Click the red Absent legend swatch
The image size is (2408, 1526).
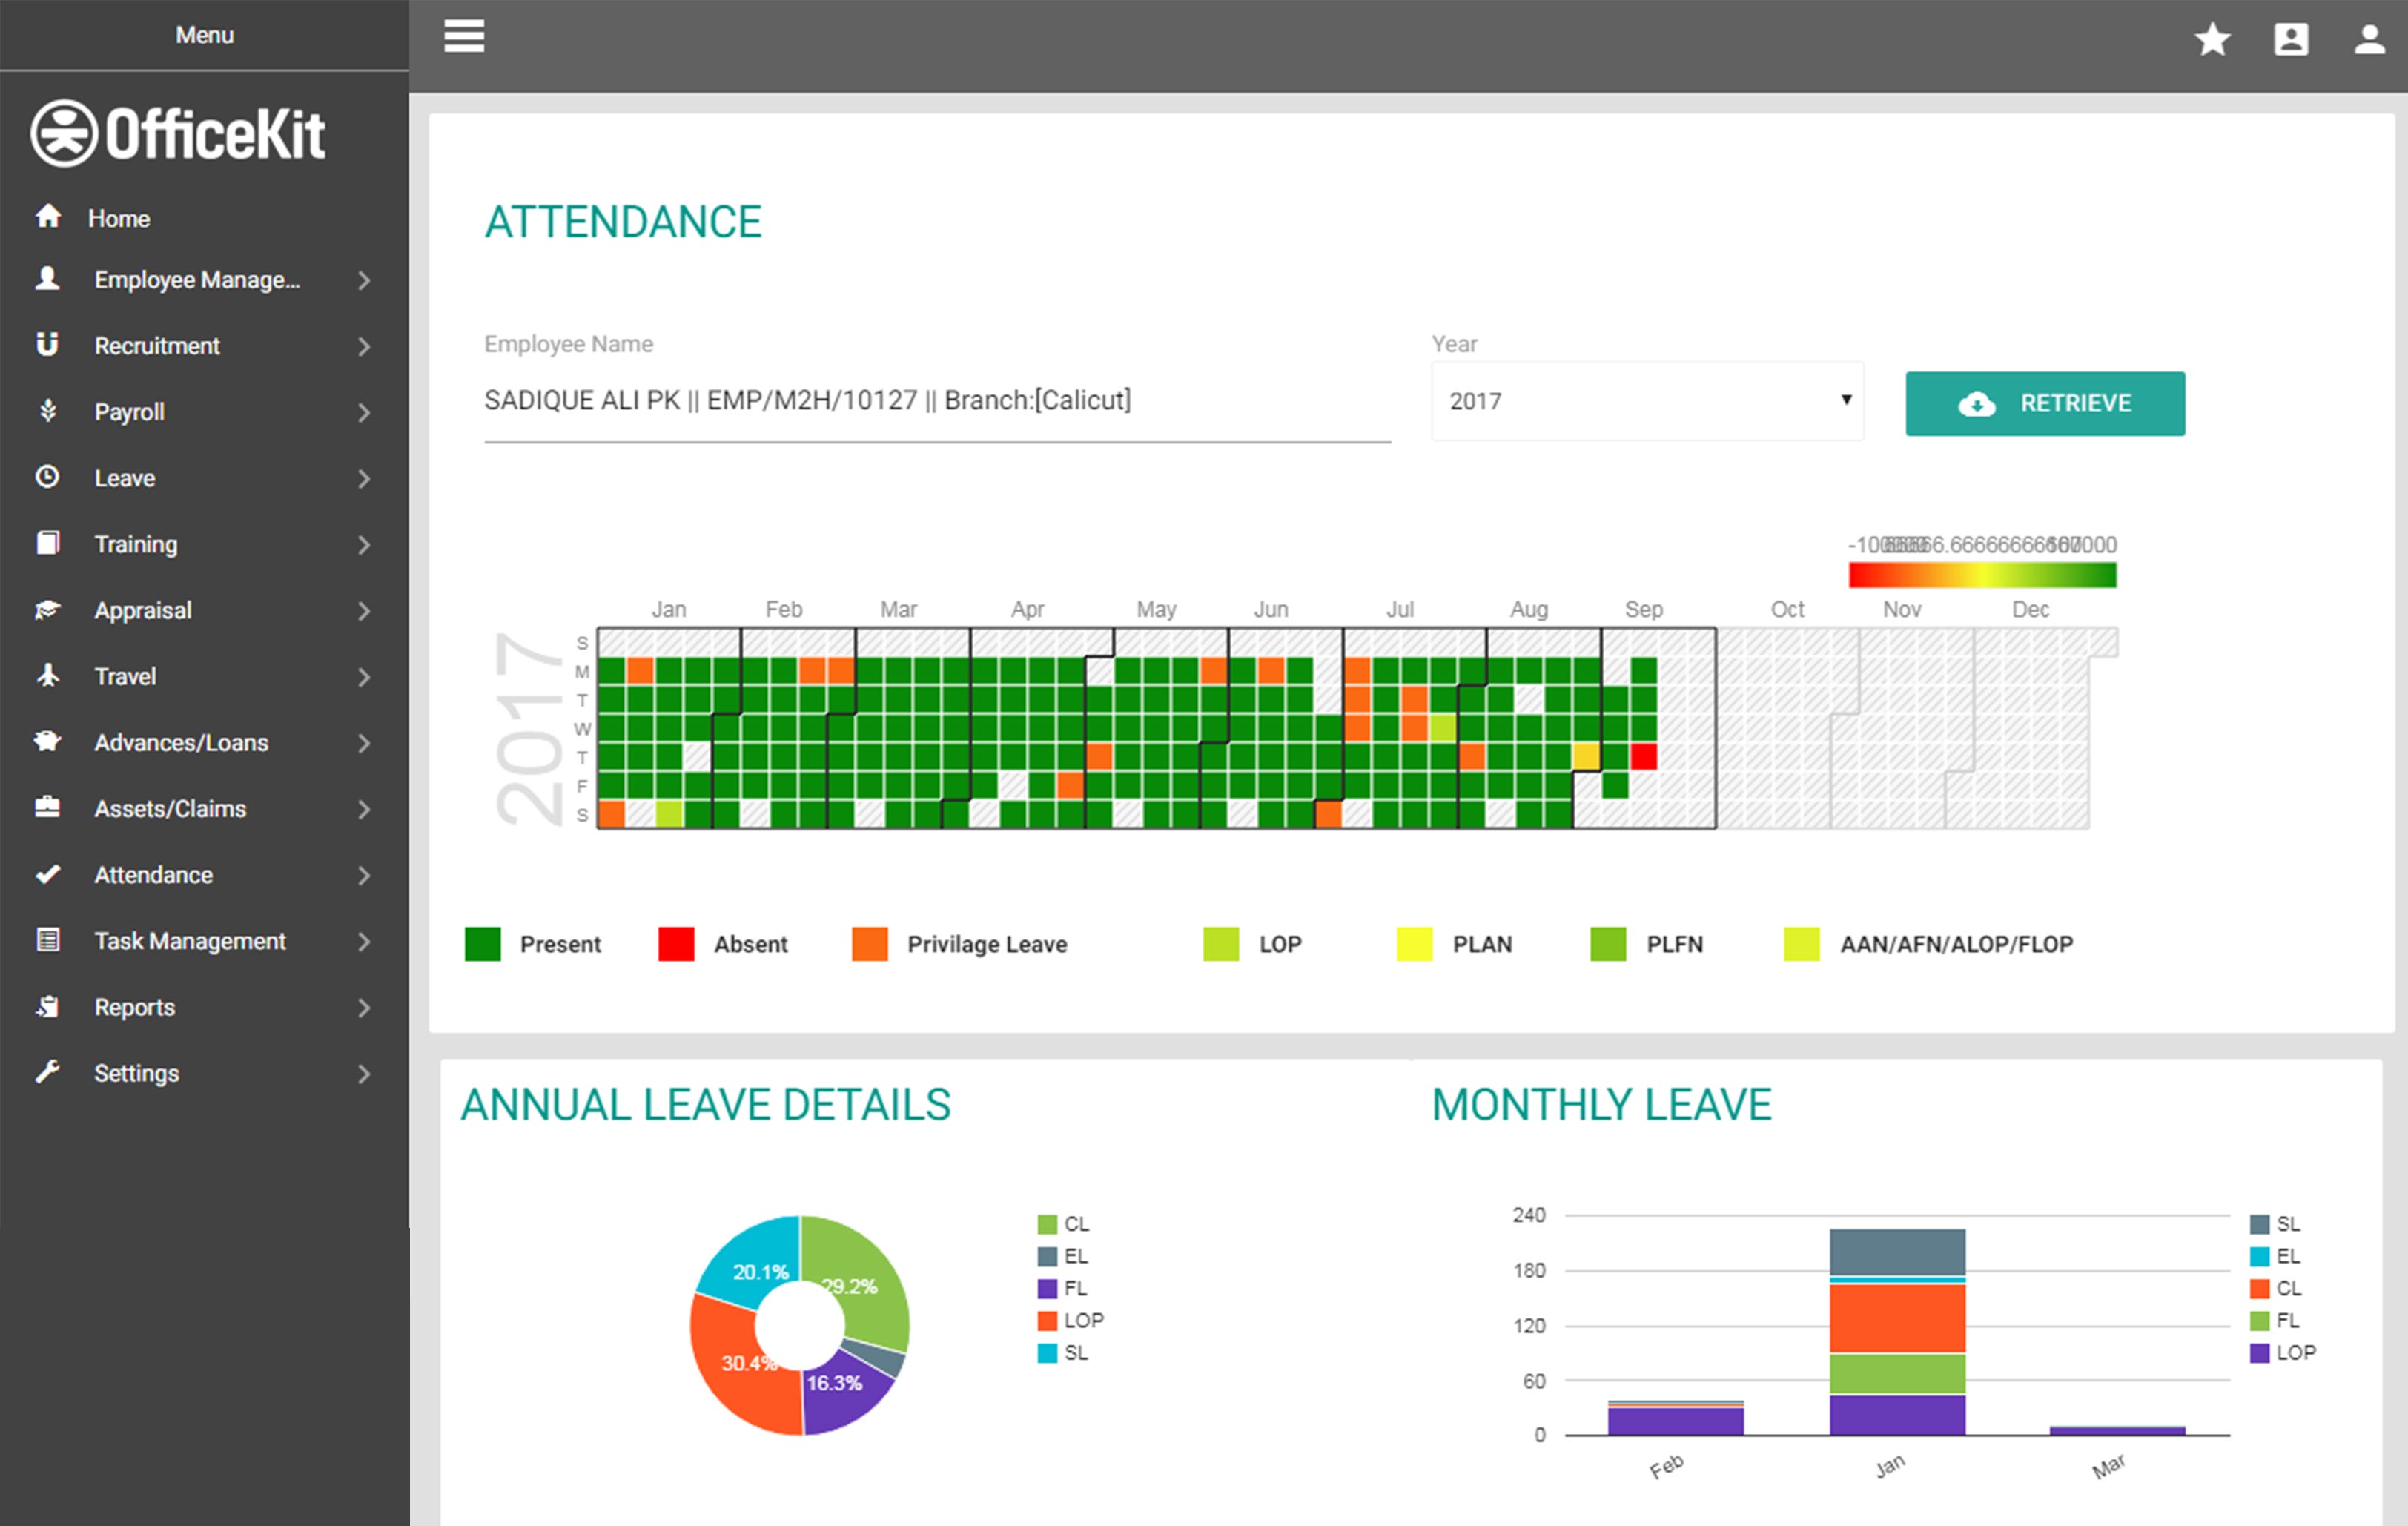[676, 943]
